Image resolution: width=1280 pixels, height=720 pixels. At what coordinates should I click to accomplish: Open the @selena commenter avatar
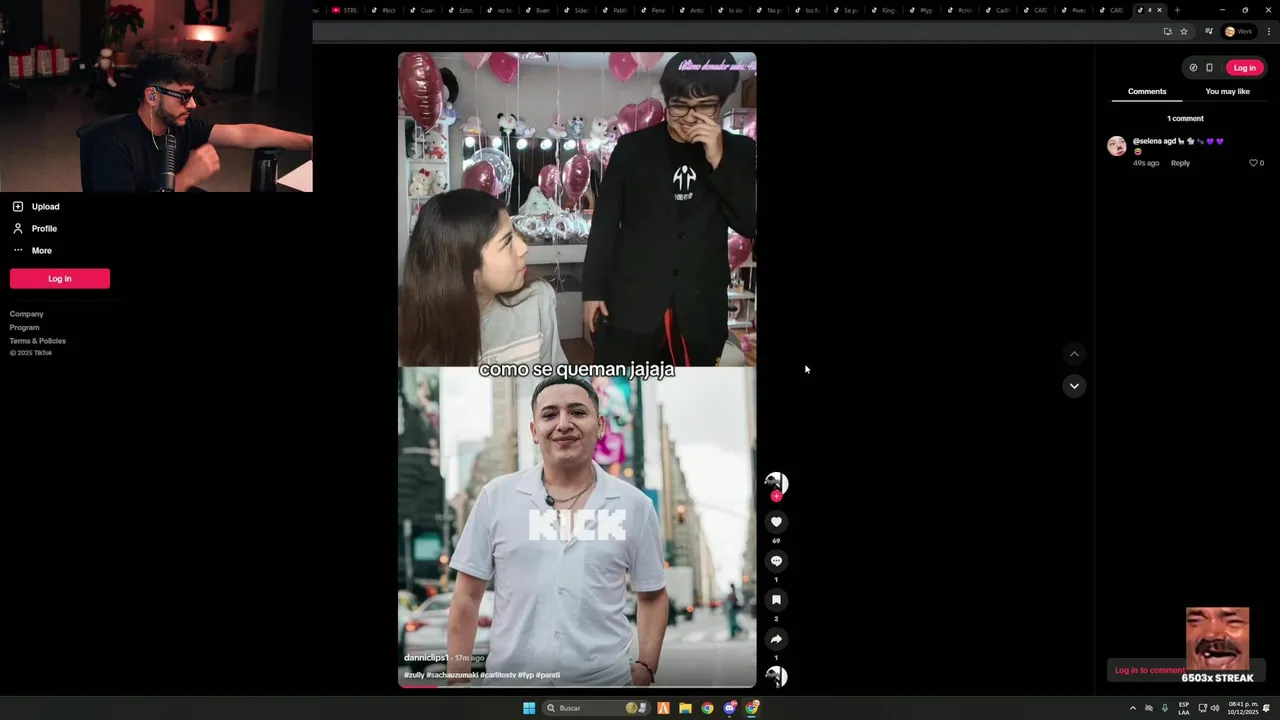coord(1117,146)
